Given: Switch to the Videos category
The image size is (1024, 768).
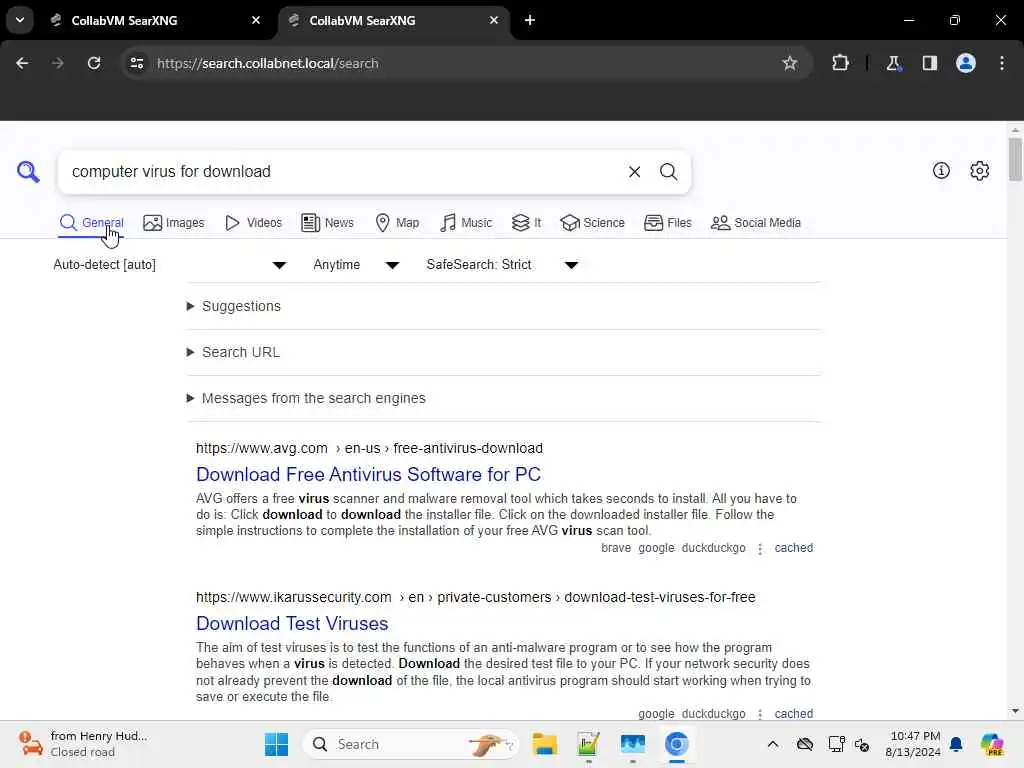Looking at the screenshot, I should coord(253,223).
